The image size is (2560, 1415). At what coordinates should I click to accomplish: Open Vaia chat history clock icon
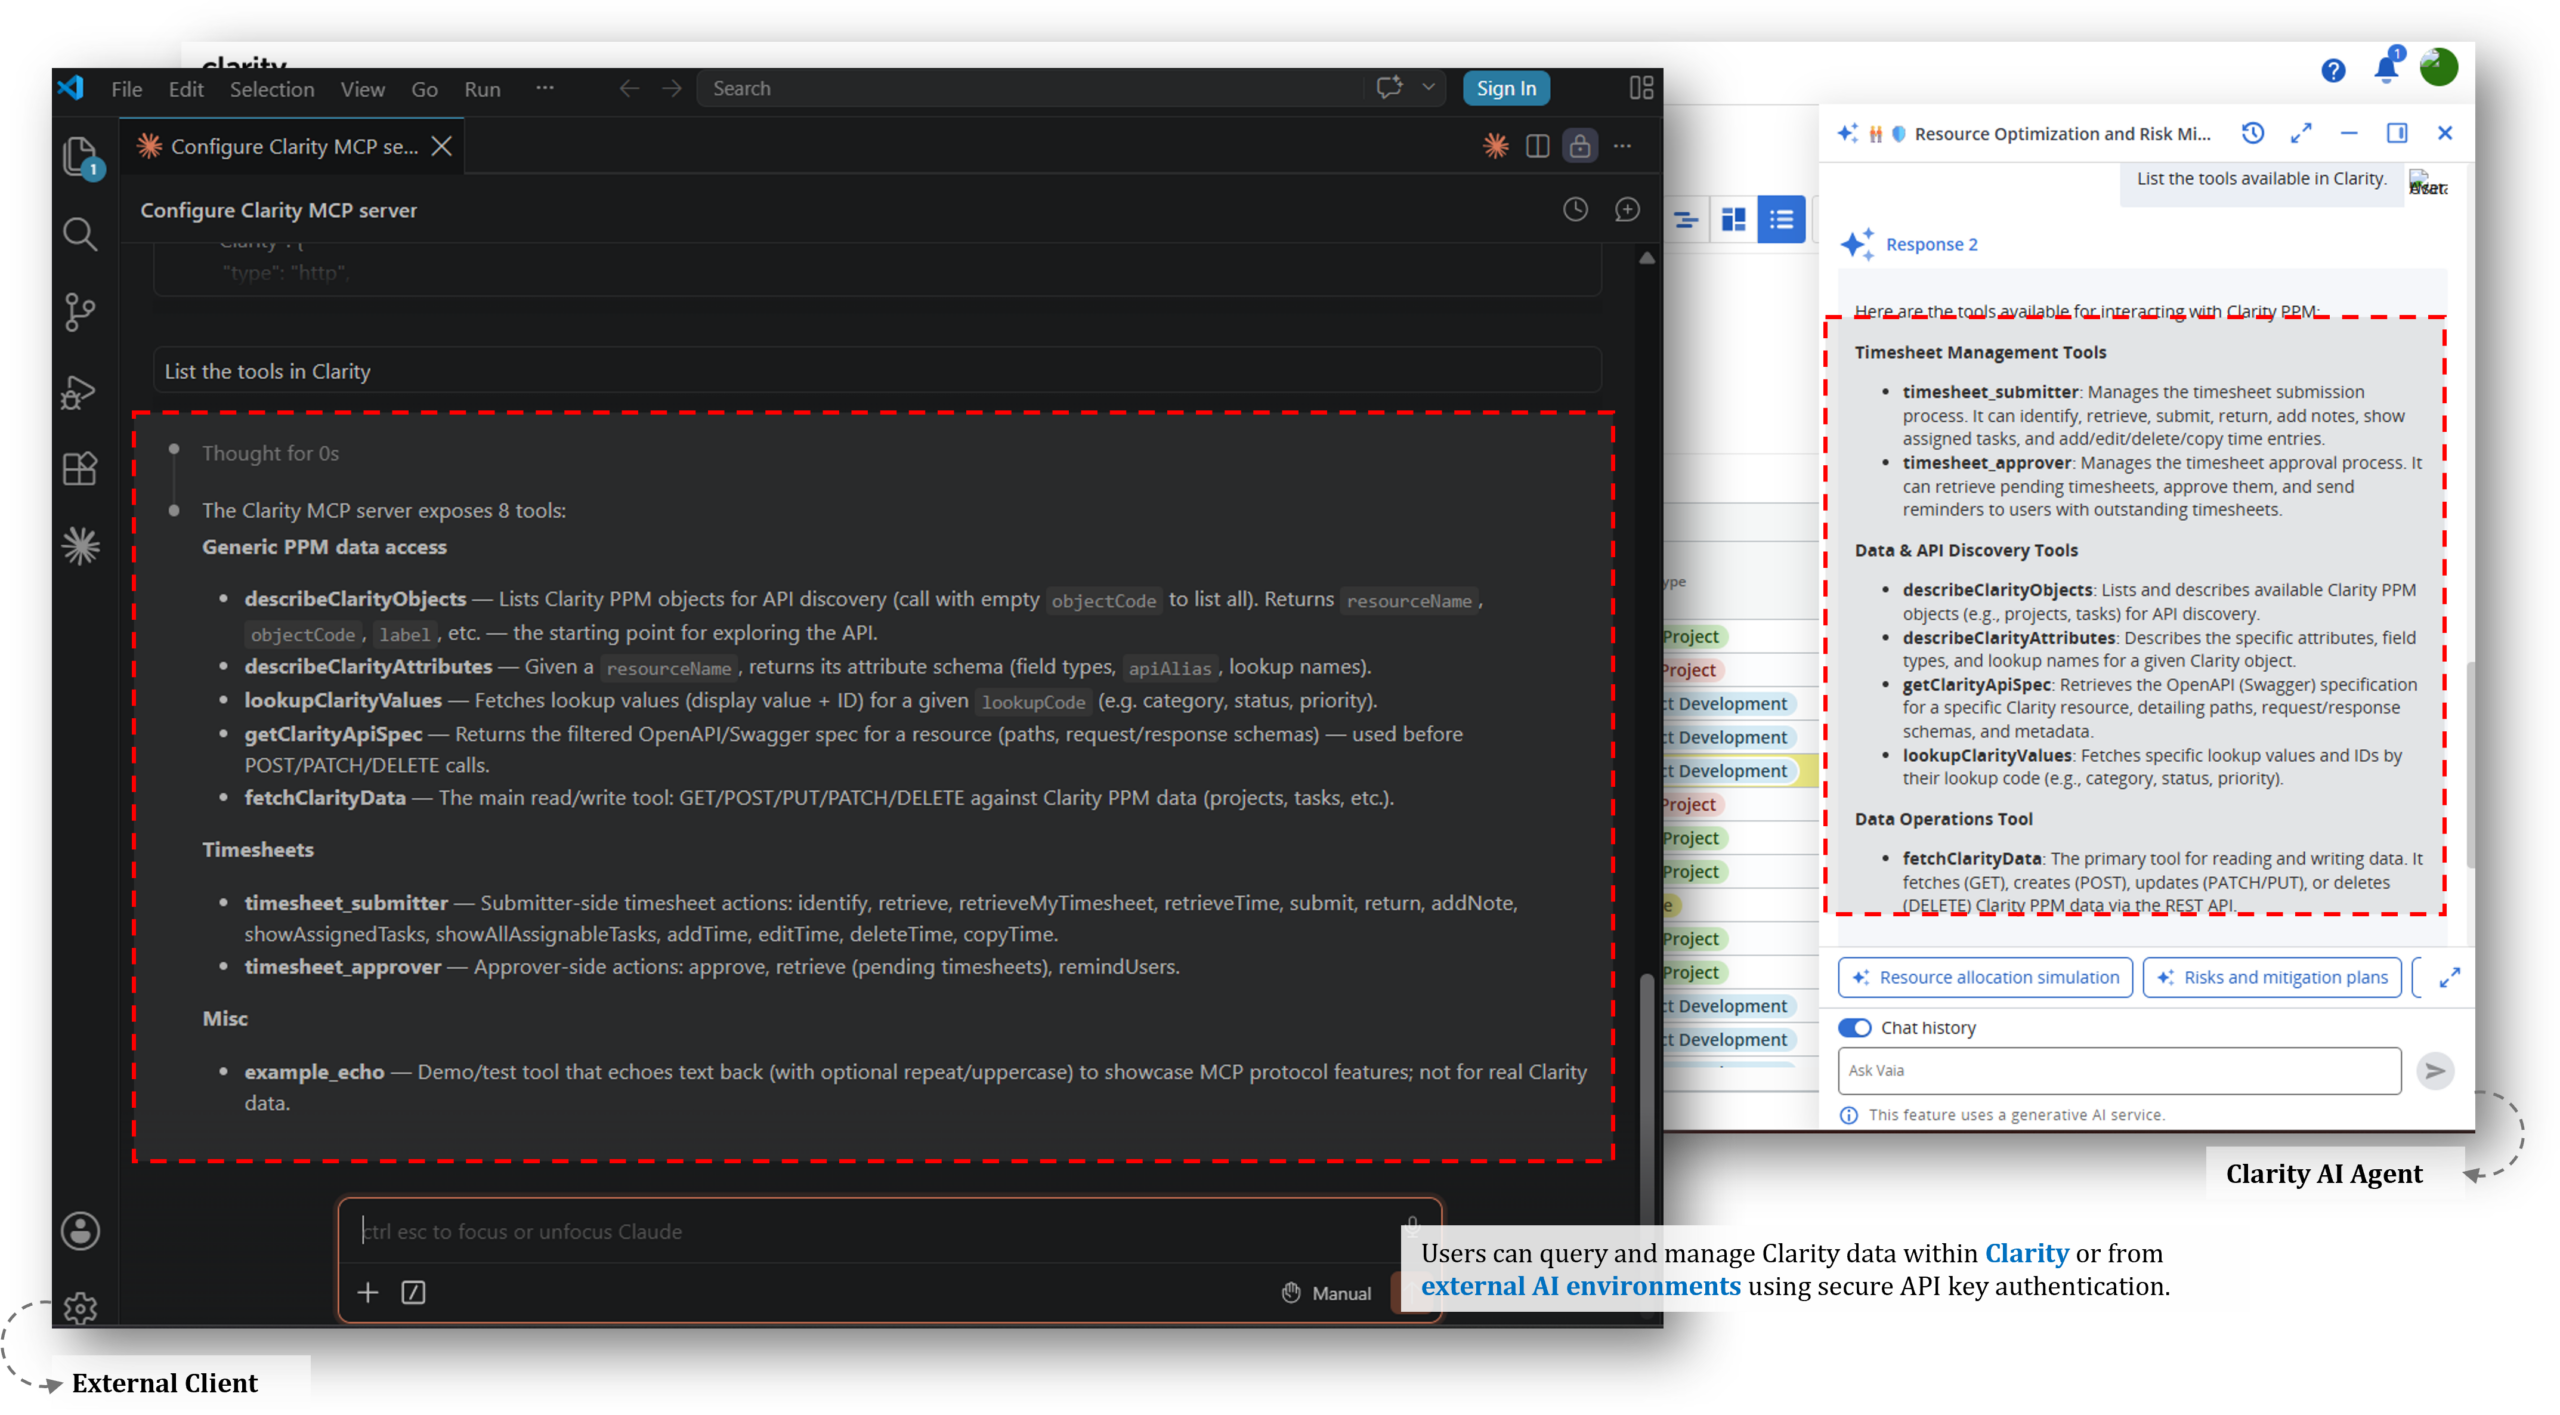[x=2253, y=133]
